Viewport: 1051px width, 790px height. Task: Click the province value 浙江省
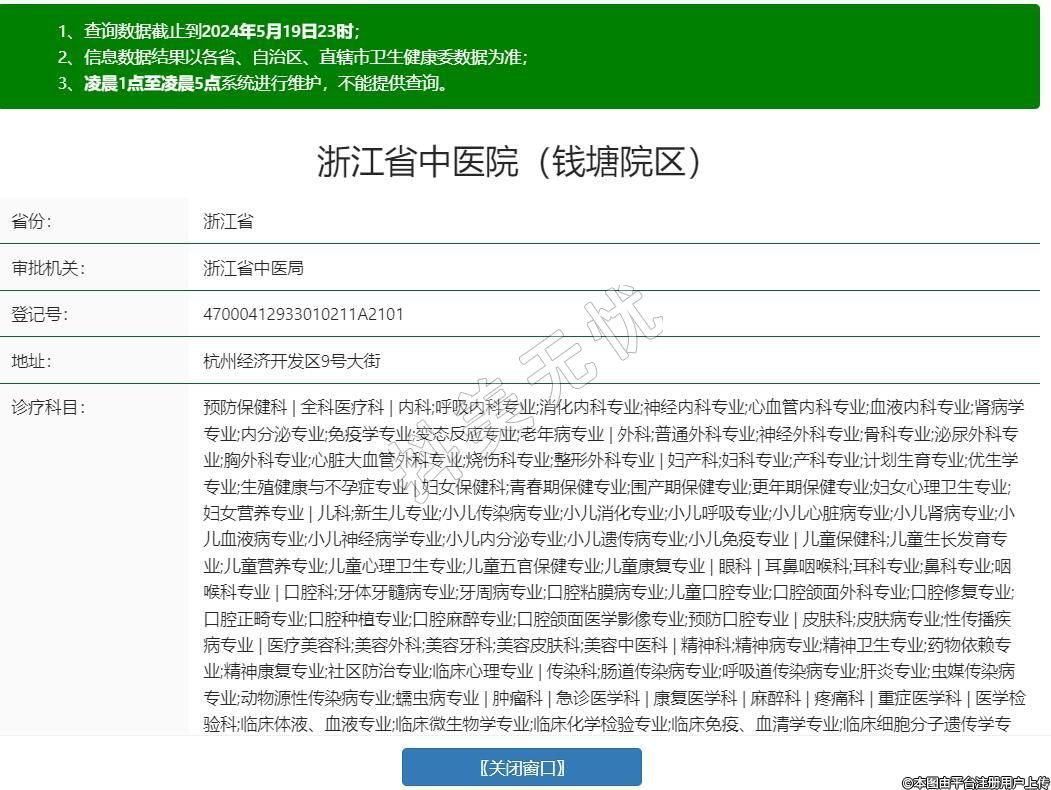[x=228, y=221]
